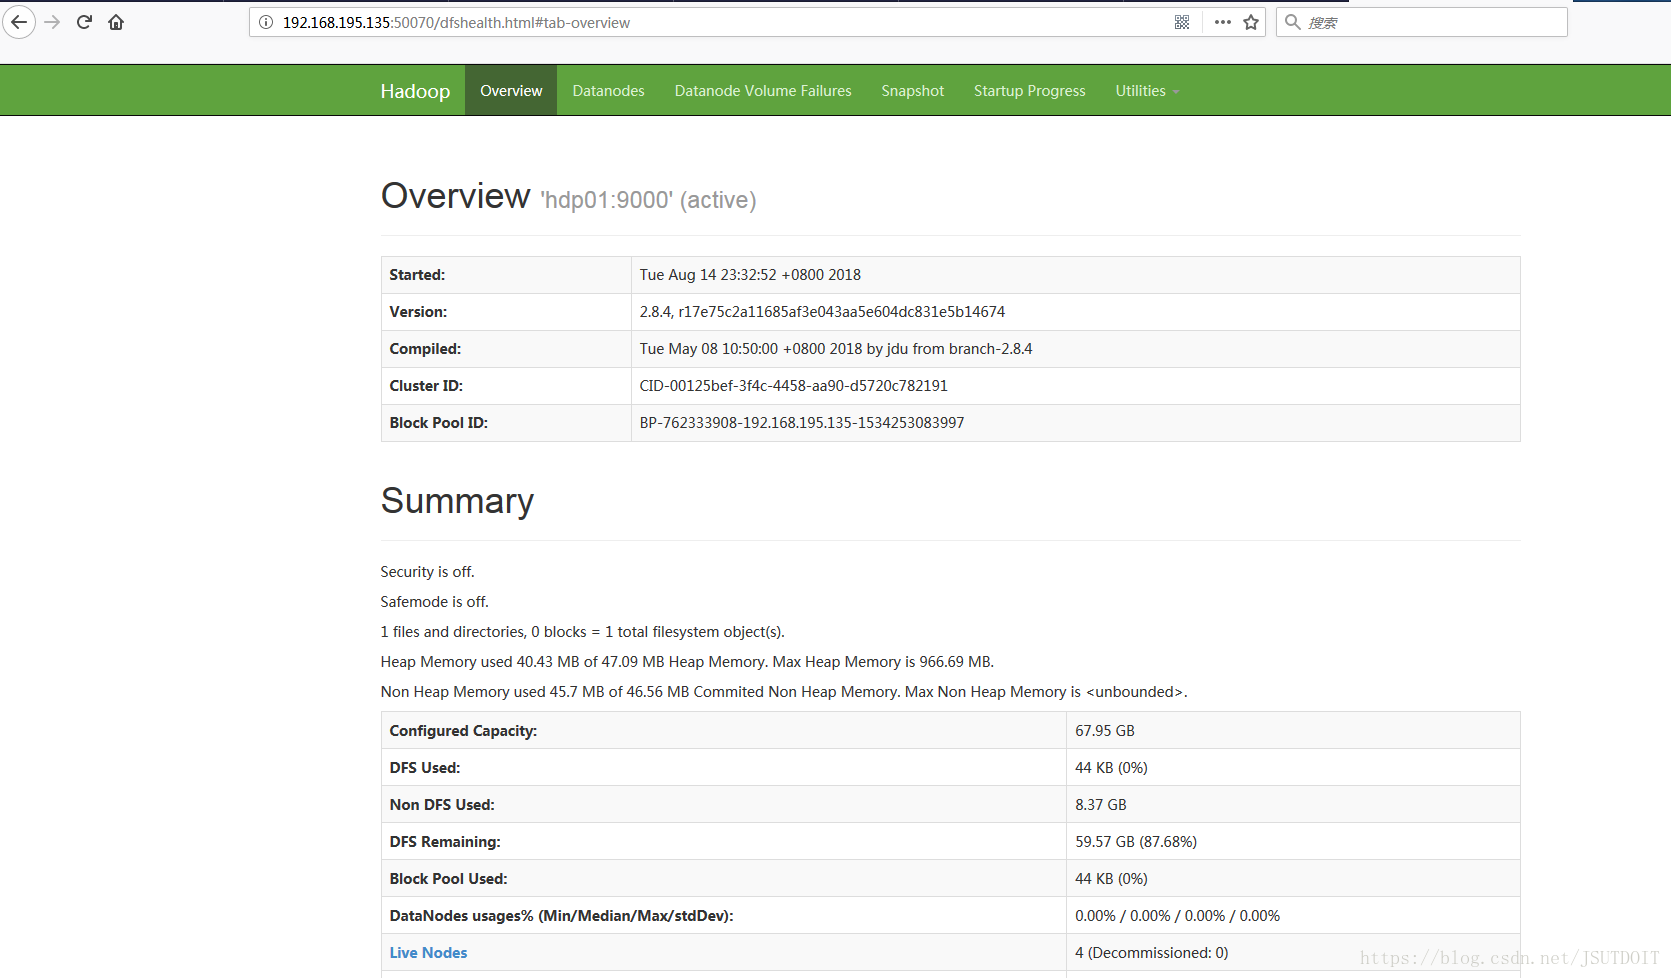Click the files and directories count line
Viewport: 1671px width, 978px height.
[582, 632]
